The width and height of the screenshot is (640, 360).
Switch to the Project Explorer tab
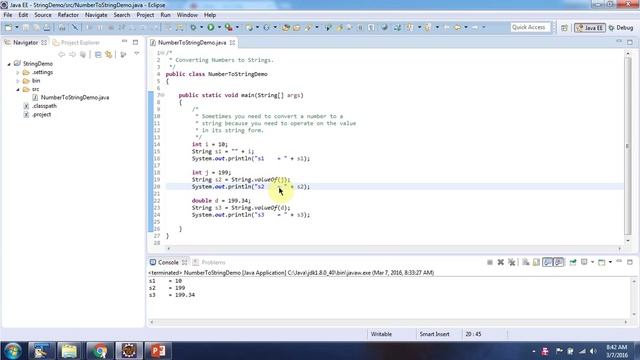[76, 42]
